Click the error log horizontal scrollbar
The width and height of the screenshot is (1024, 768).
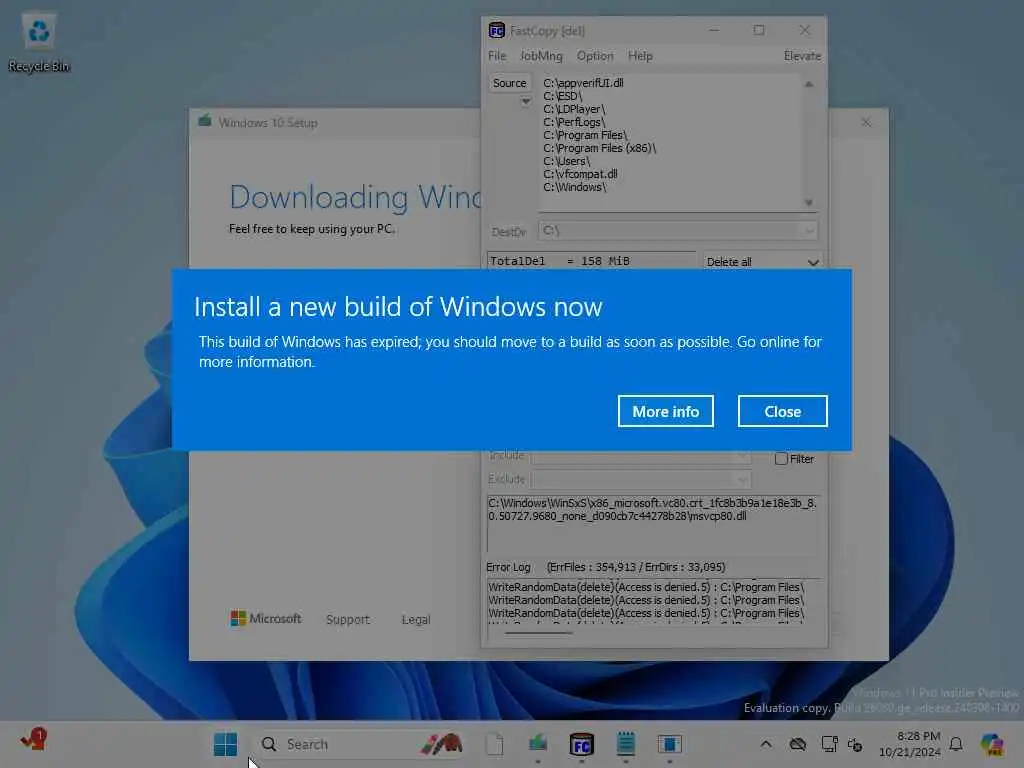coord(539,632)
